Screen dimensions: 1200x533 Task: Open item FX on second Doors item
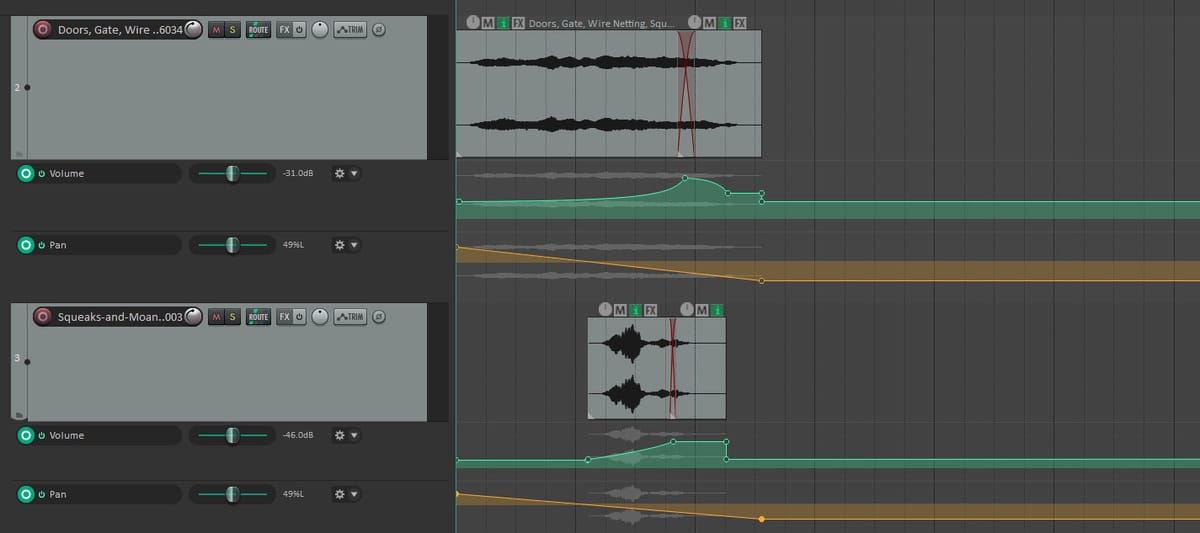tap(740, 23)
